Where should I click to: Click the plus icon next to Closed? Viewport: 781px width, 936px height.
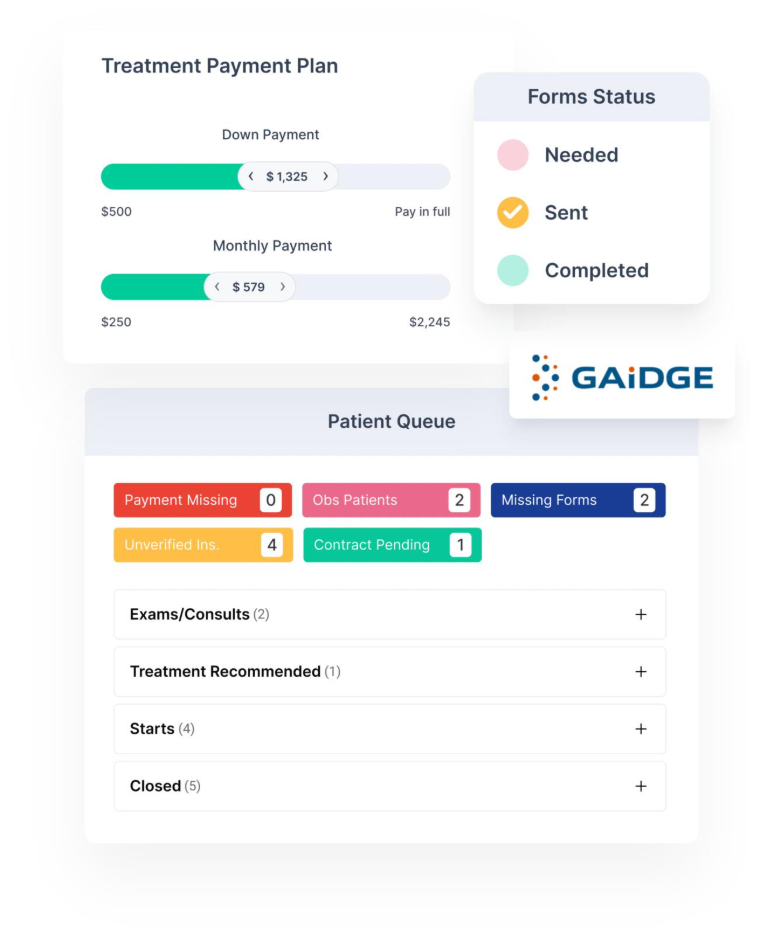coord(641,786)
